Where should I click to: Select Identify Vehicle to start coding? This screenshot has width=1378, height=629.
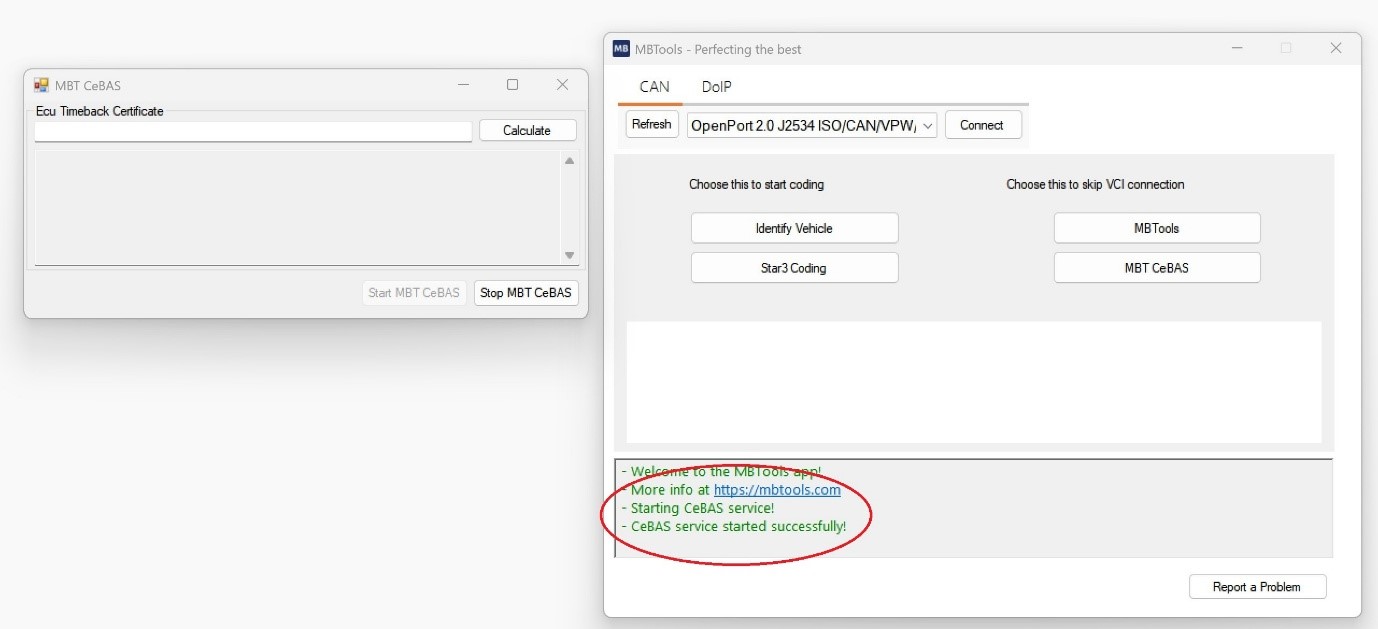794,228
